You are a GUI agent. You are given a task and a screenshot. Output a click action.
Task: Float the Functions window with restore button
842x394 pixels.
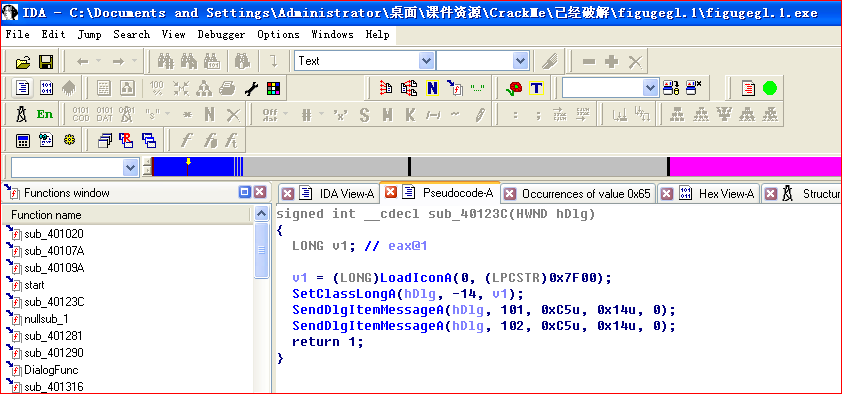point(245,192)
